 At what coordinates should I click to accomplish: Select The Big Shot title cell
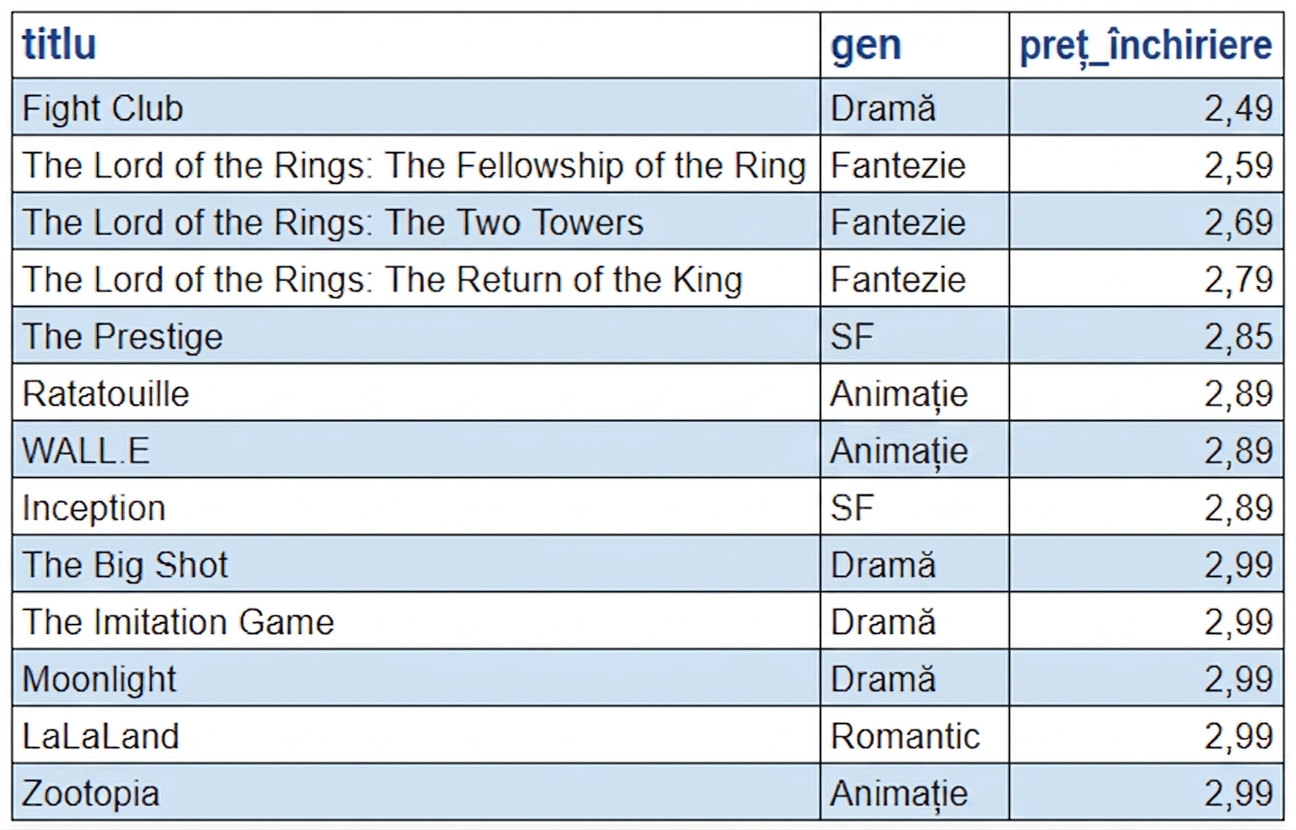pos(416,563)
